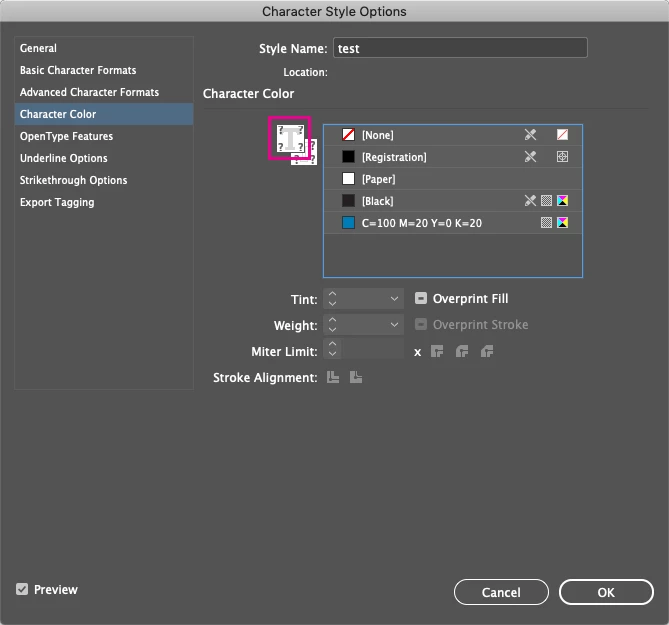Toggle the Overprint Stroke checkbox
The width and height of the screenshot is (669, 625).
tap(421, 324)
